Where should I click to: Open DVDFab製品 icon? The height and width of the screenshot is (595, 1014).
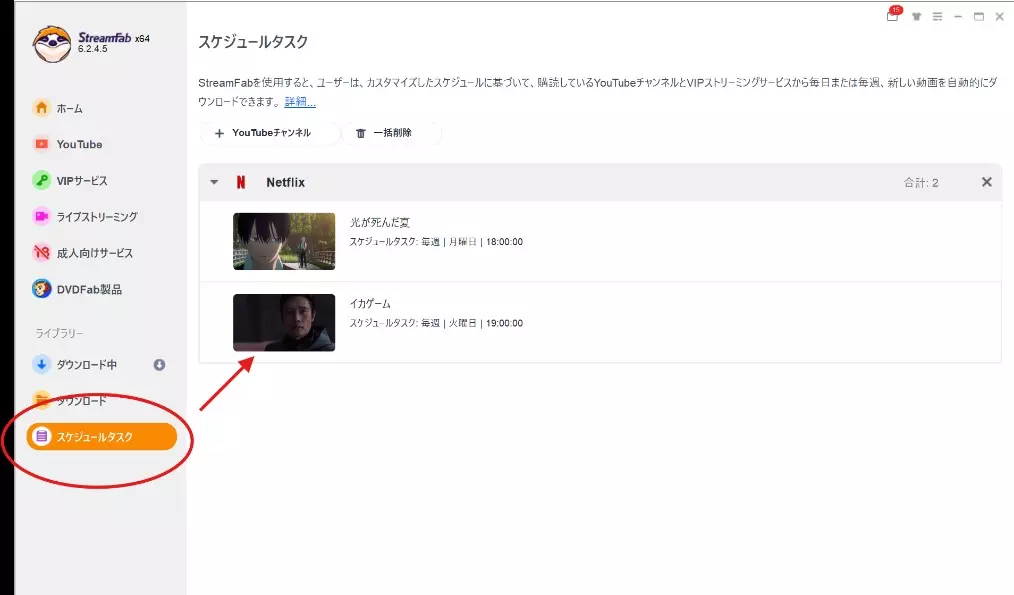[x=41, y=289]
